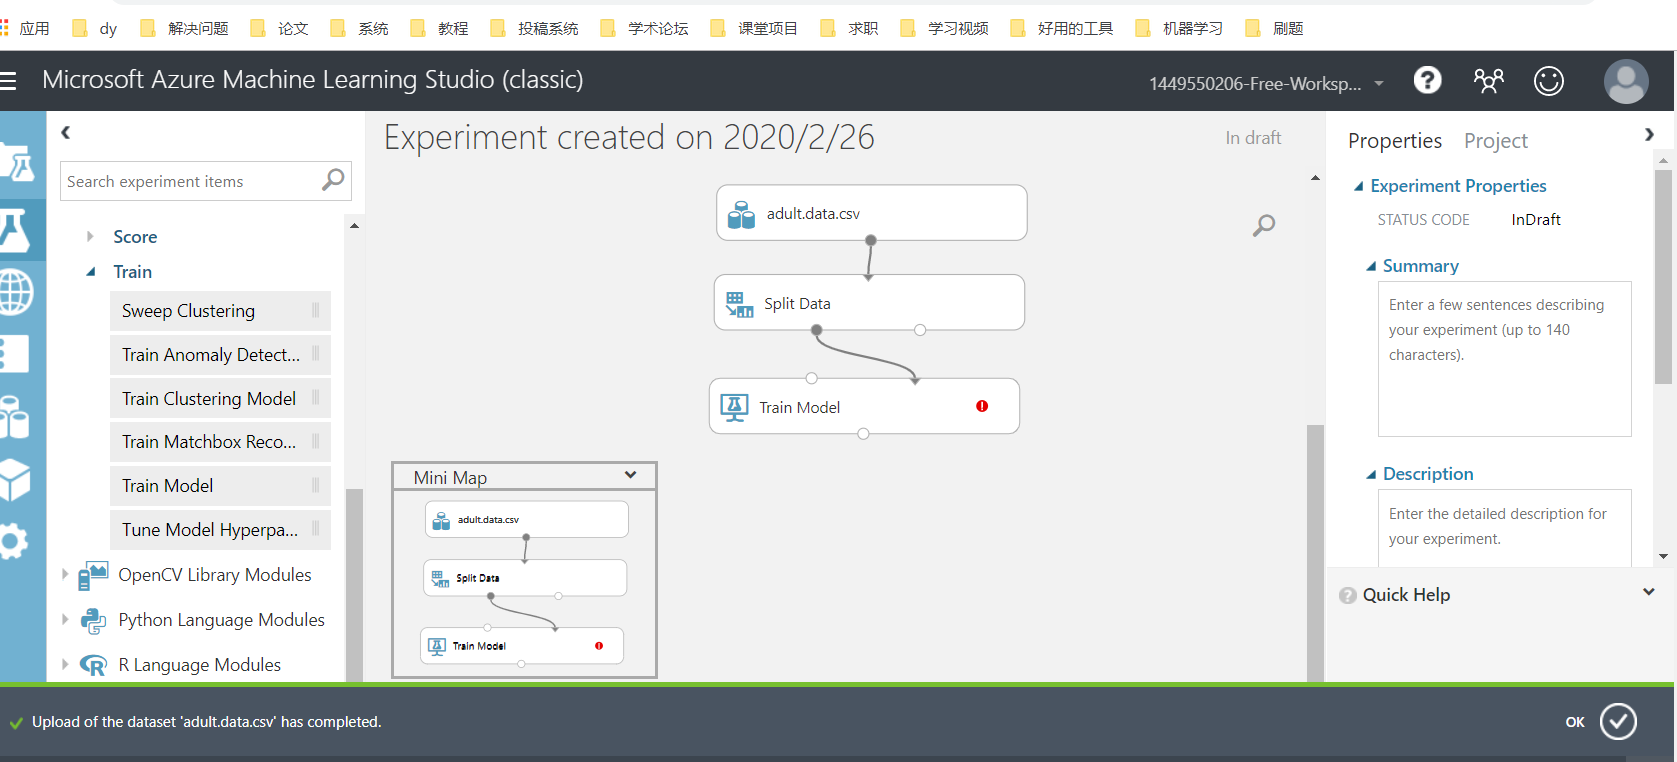Click the experiment title text
Image resolution: width=1677 pixels, height=762 pixels.
point(629,137)
